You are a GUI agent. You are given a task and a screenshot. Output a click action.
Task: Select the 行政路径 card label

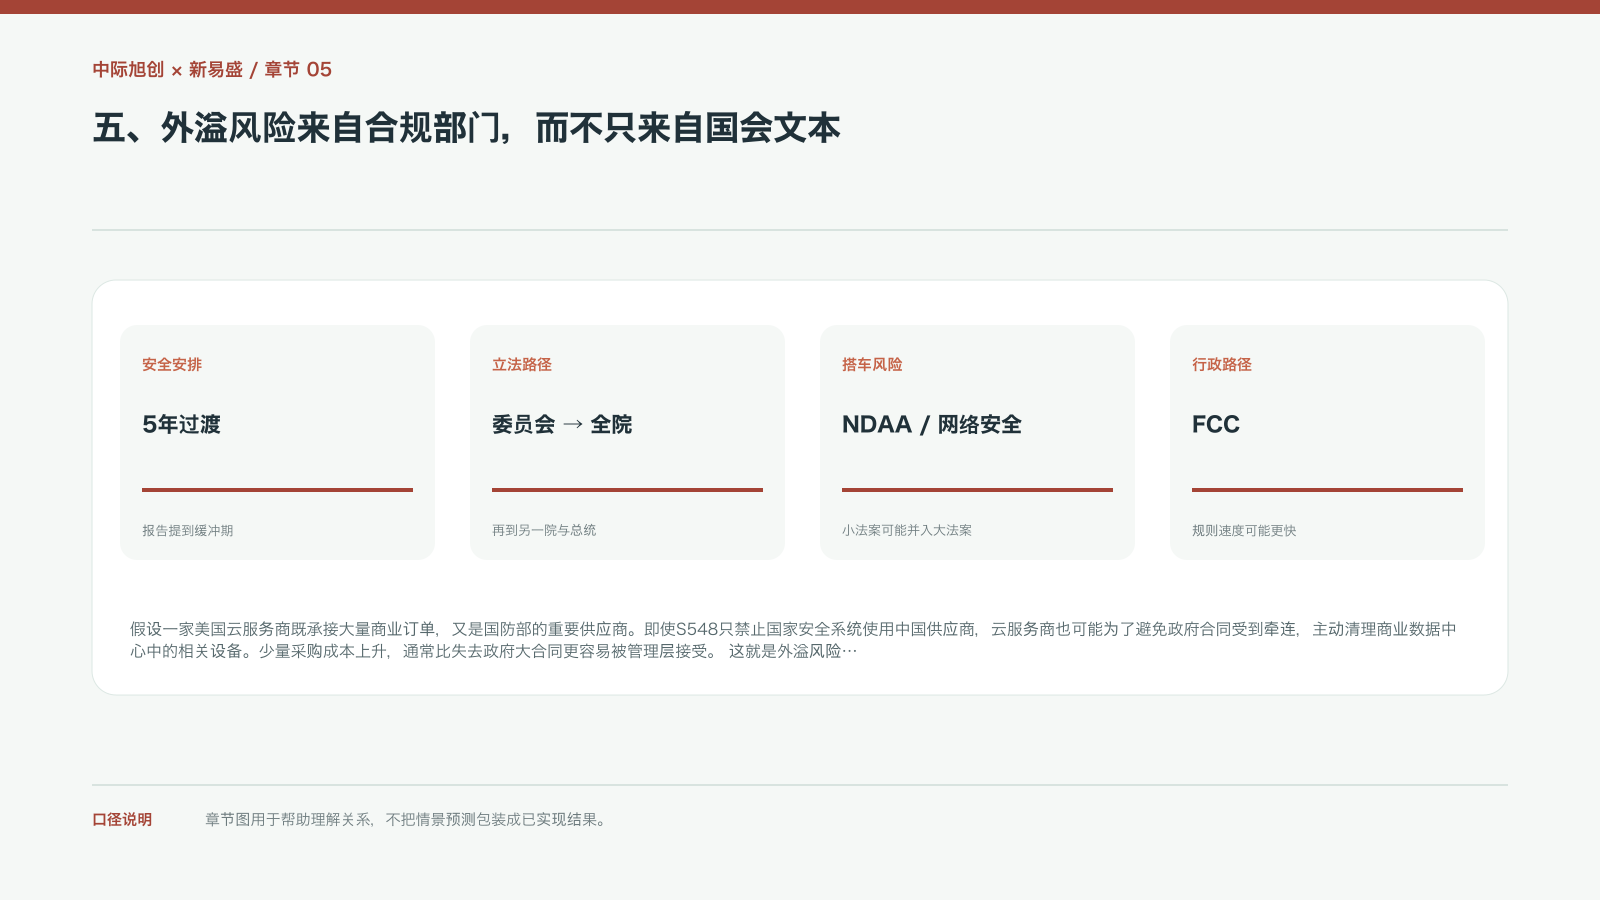pos(1222,364)
